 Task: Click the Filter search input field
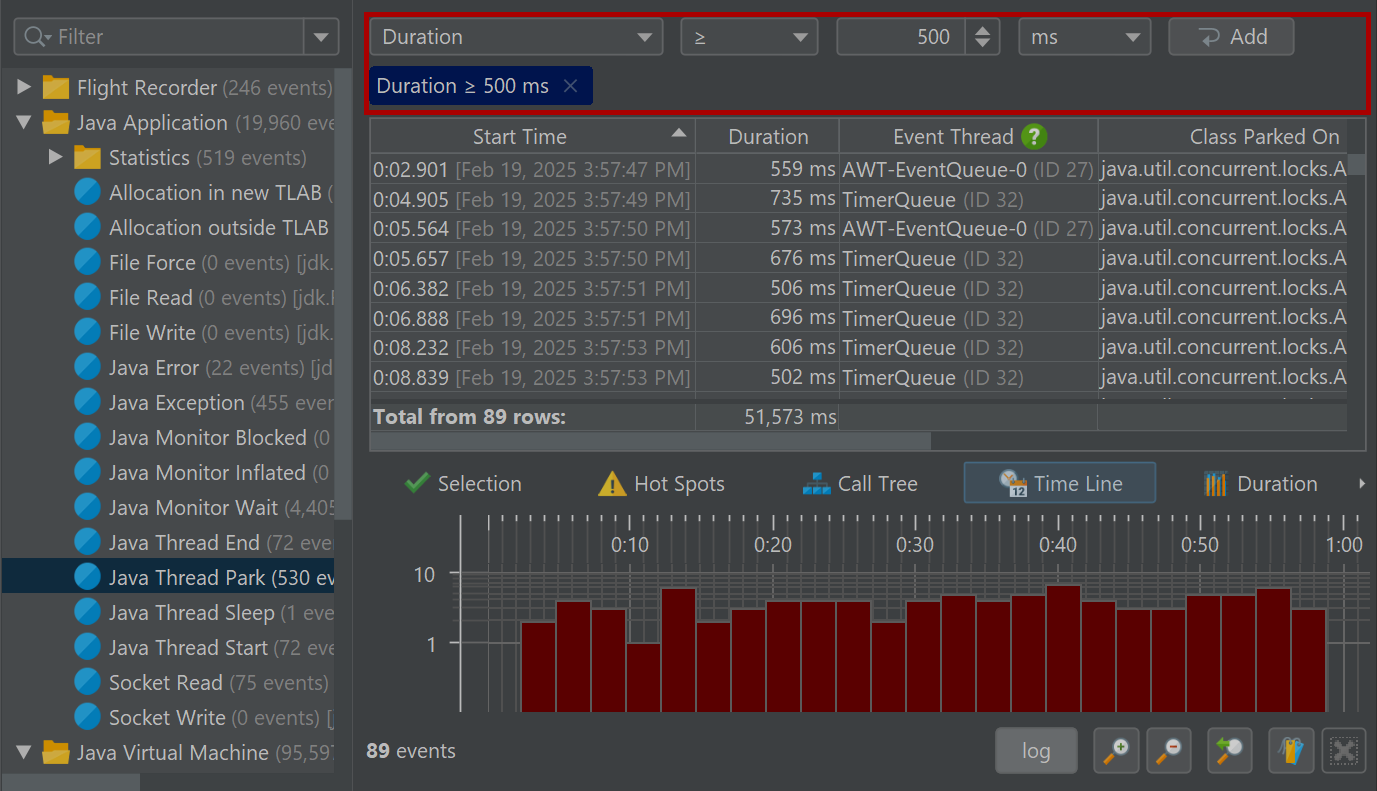(160, 37)
